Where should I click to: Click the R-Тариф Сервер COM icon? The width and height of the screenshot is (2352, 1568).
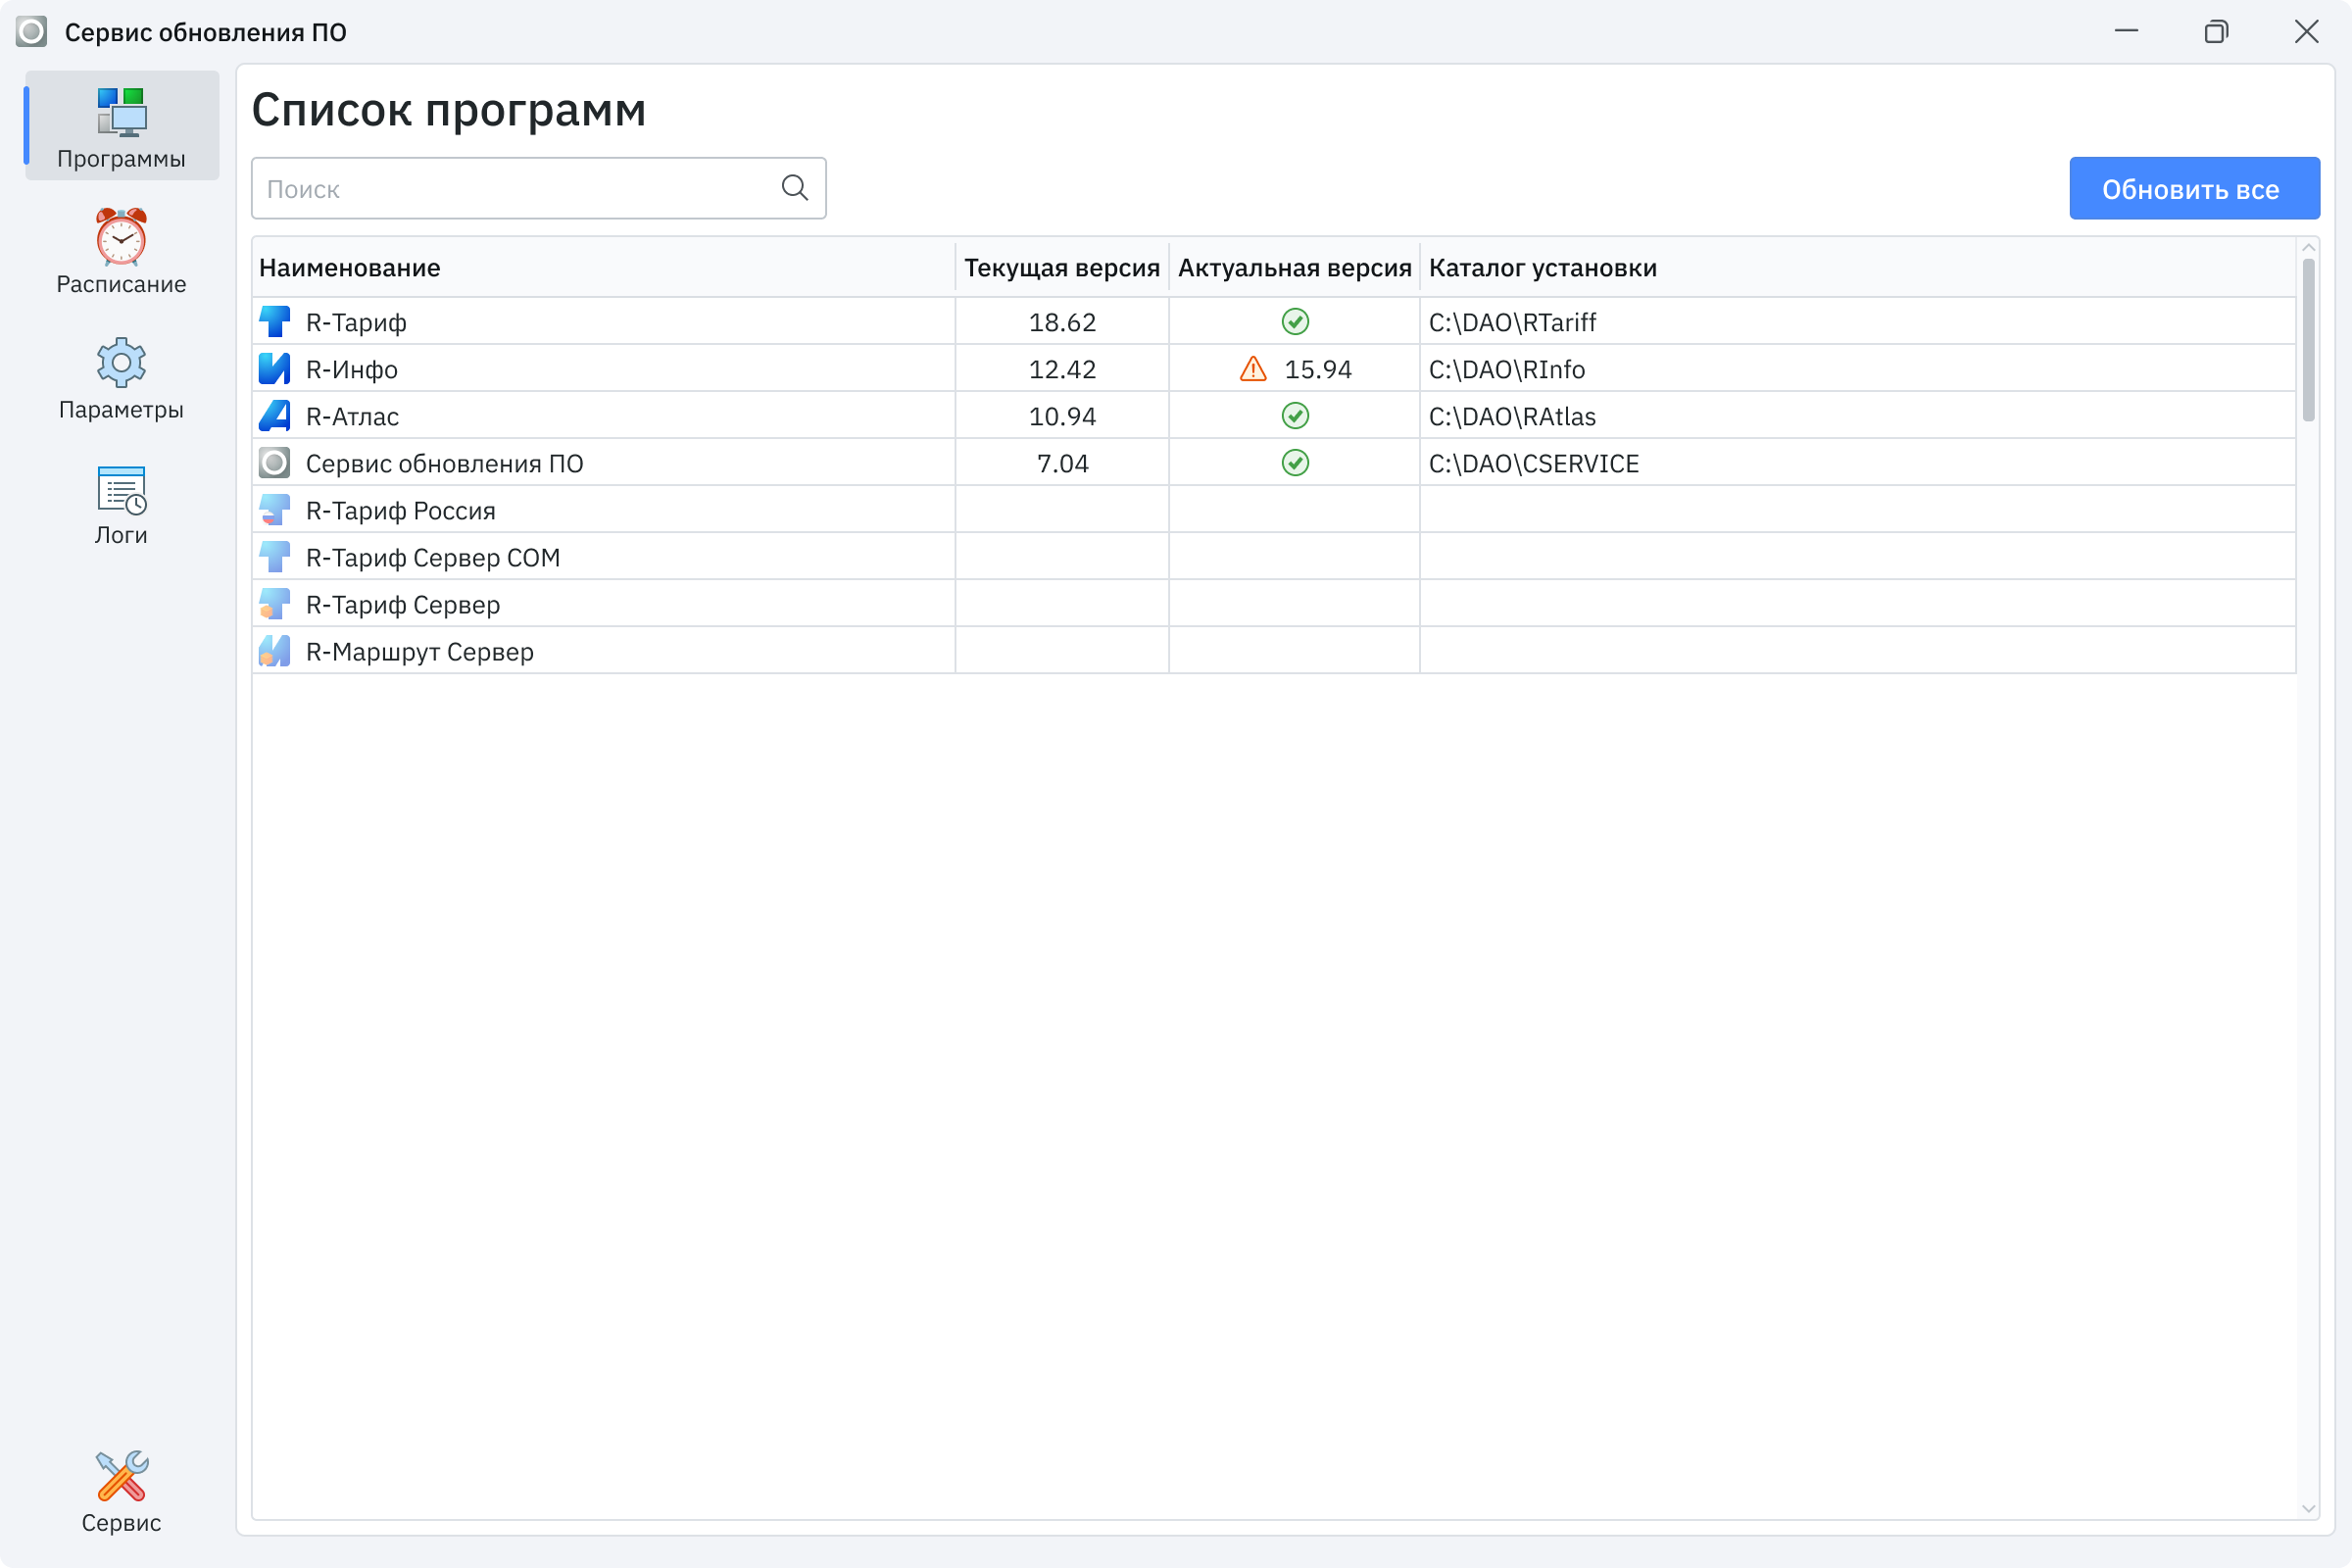click(x=274, y=557)
